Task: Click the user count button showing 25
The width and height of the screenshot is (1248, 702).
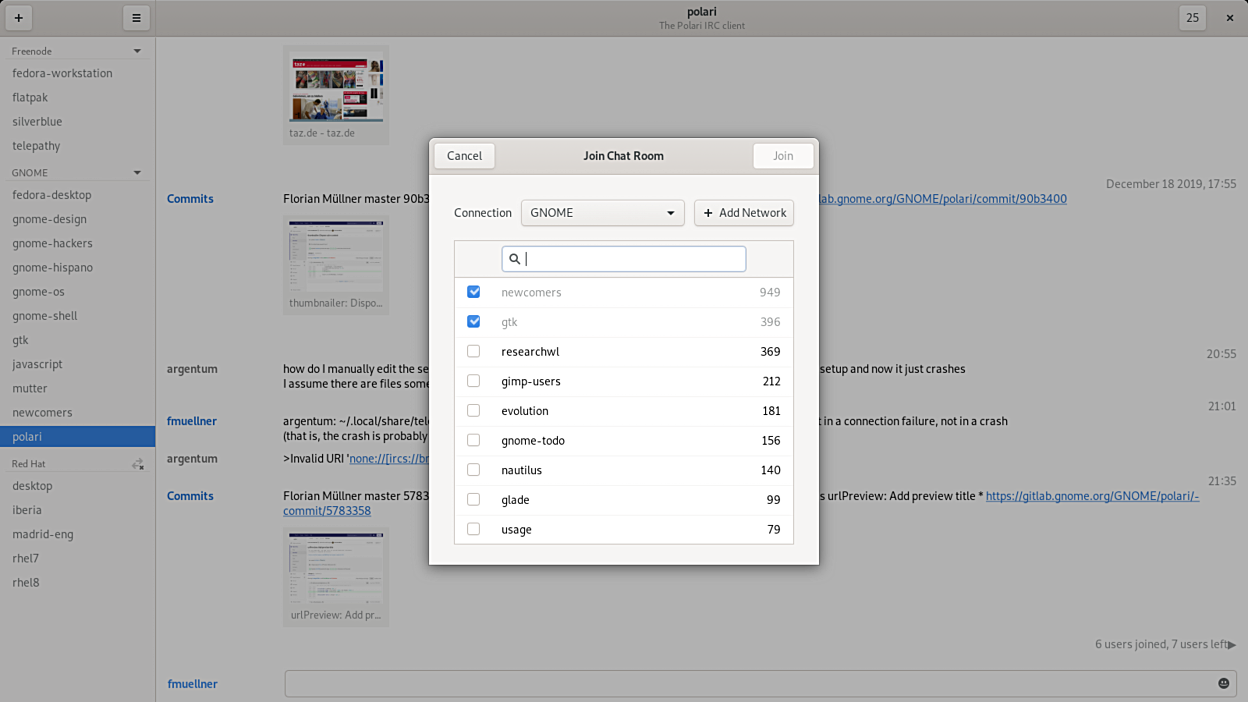Action: pos(1192,18)
